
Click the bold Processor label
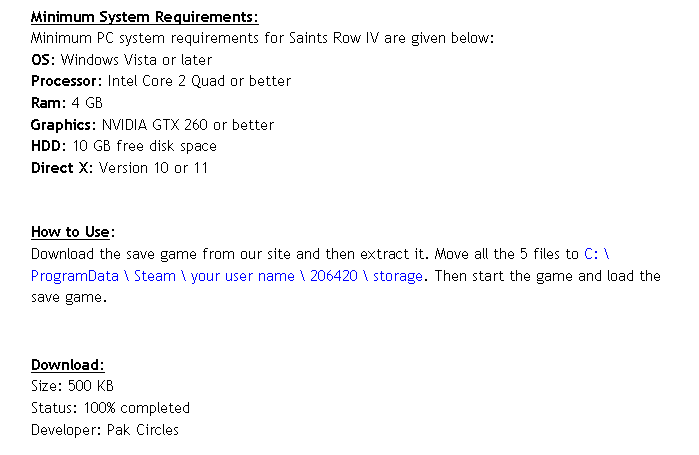[x=66, y=81]
